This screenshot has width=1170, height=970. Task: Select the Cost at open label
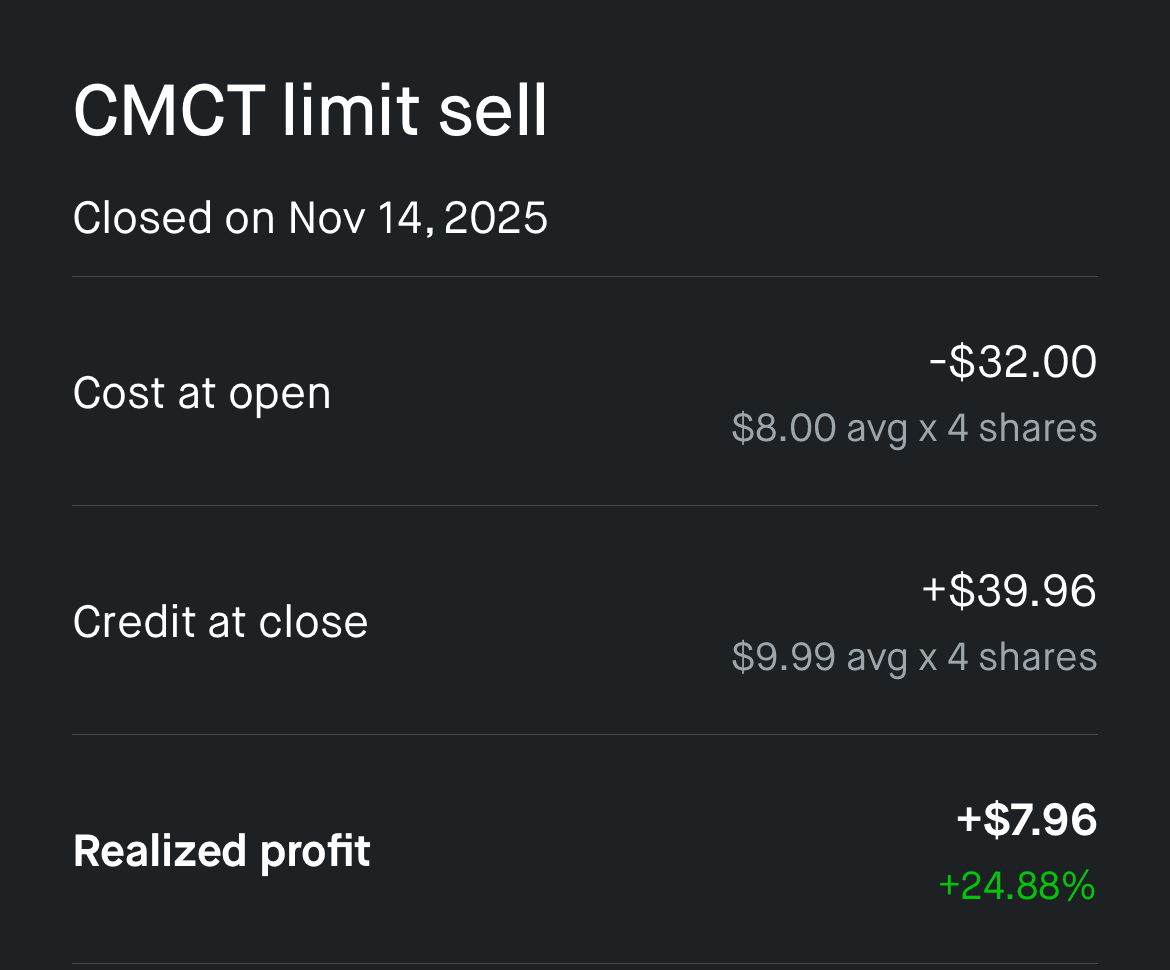pos(201,393)
